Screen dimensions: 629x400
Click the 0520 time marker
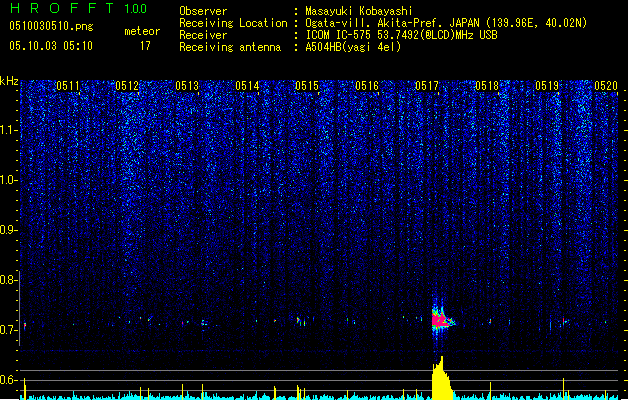point(606,86)
